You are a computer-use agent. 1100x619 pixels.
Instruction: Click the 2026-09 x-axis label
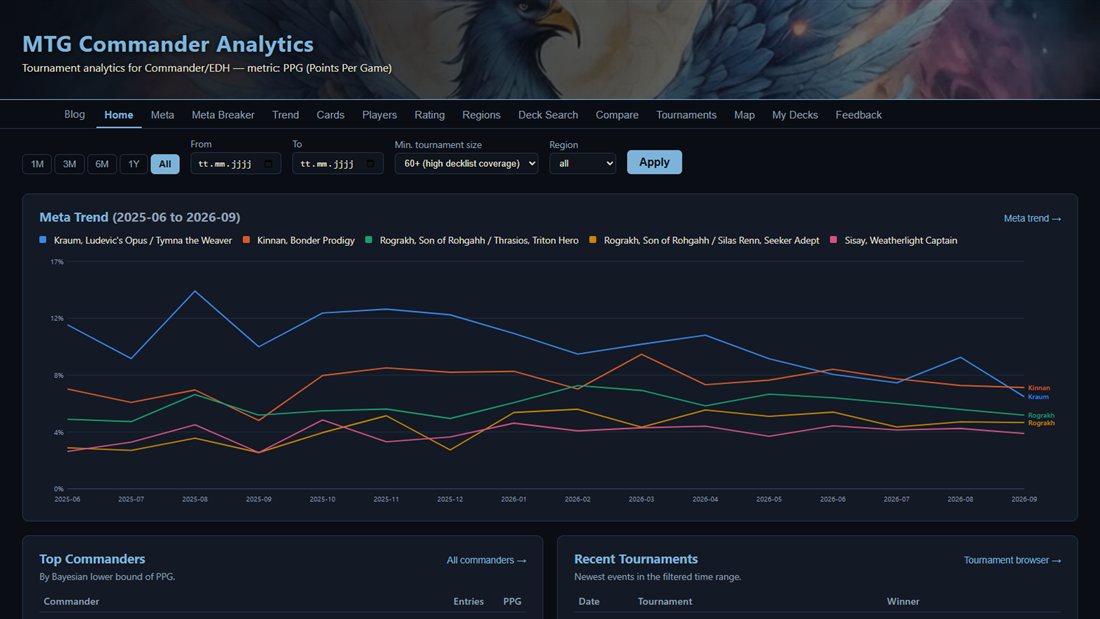[1024, 499]
